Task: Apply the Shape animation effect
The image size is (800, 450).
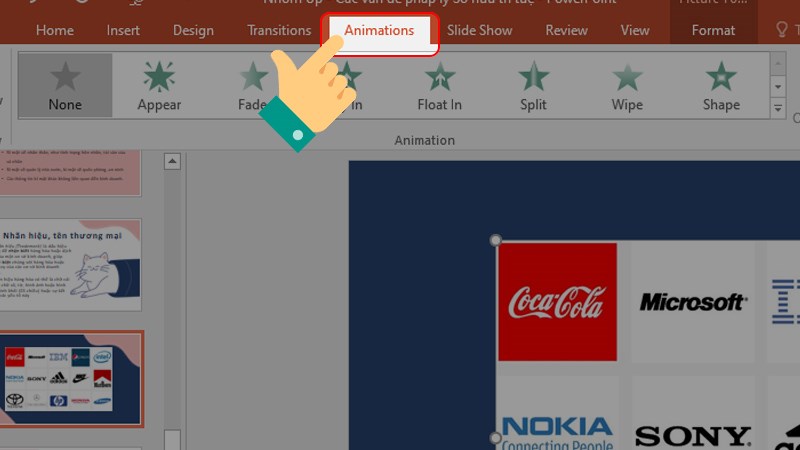Action: click(721, 85)
